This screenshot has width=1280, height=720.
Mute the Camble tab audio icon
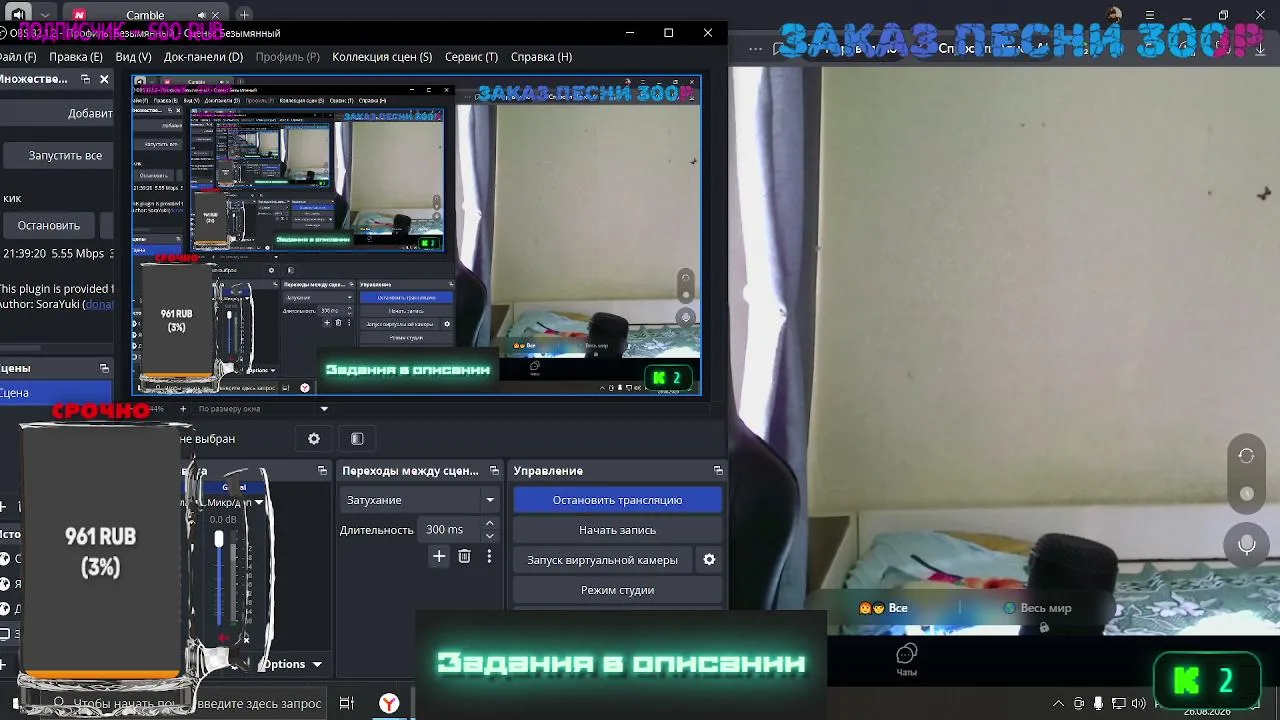[201, 16]
